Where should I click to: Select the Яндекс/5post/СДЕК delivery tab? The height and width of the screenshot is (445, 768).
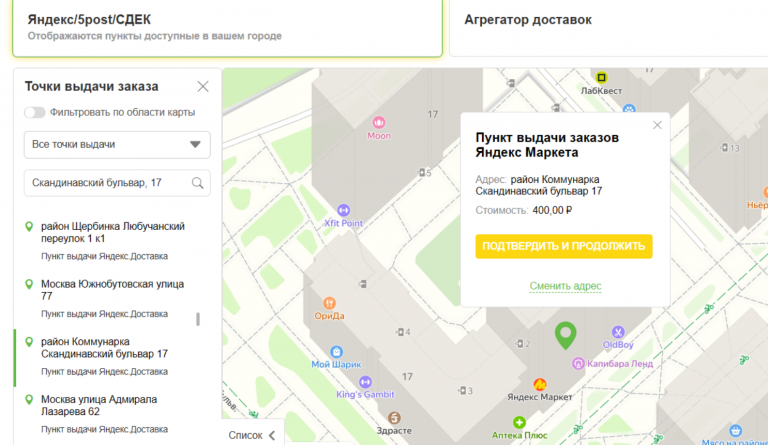pyautogui.click(x=227, y=28)
